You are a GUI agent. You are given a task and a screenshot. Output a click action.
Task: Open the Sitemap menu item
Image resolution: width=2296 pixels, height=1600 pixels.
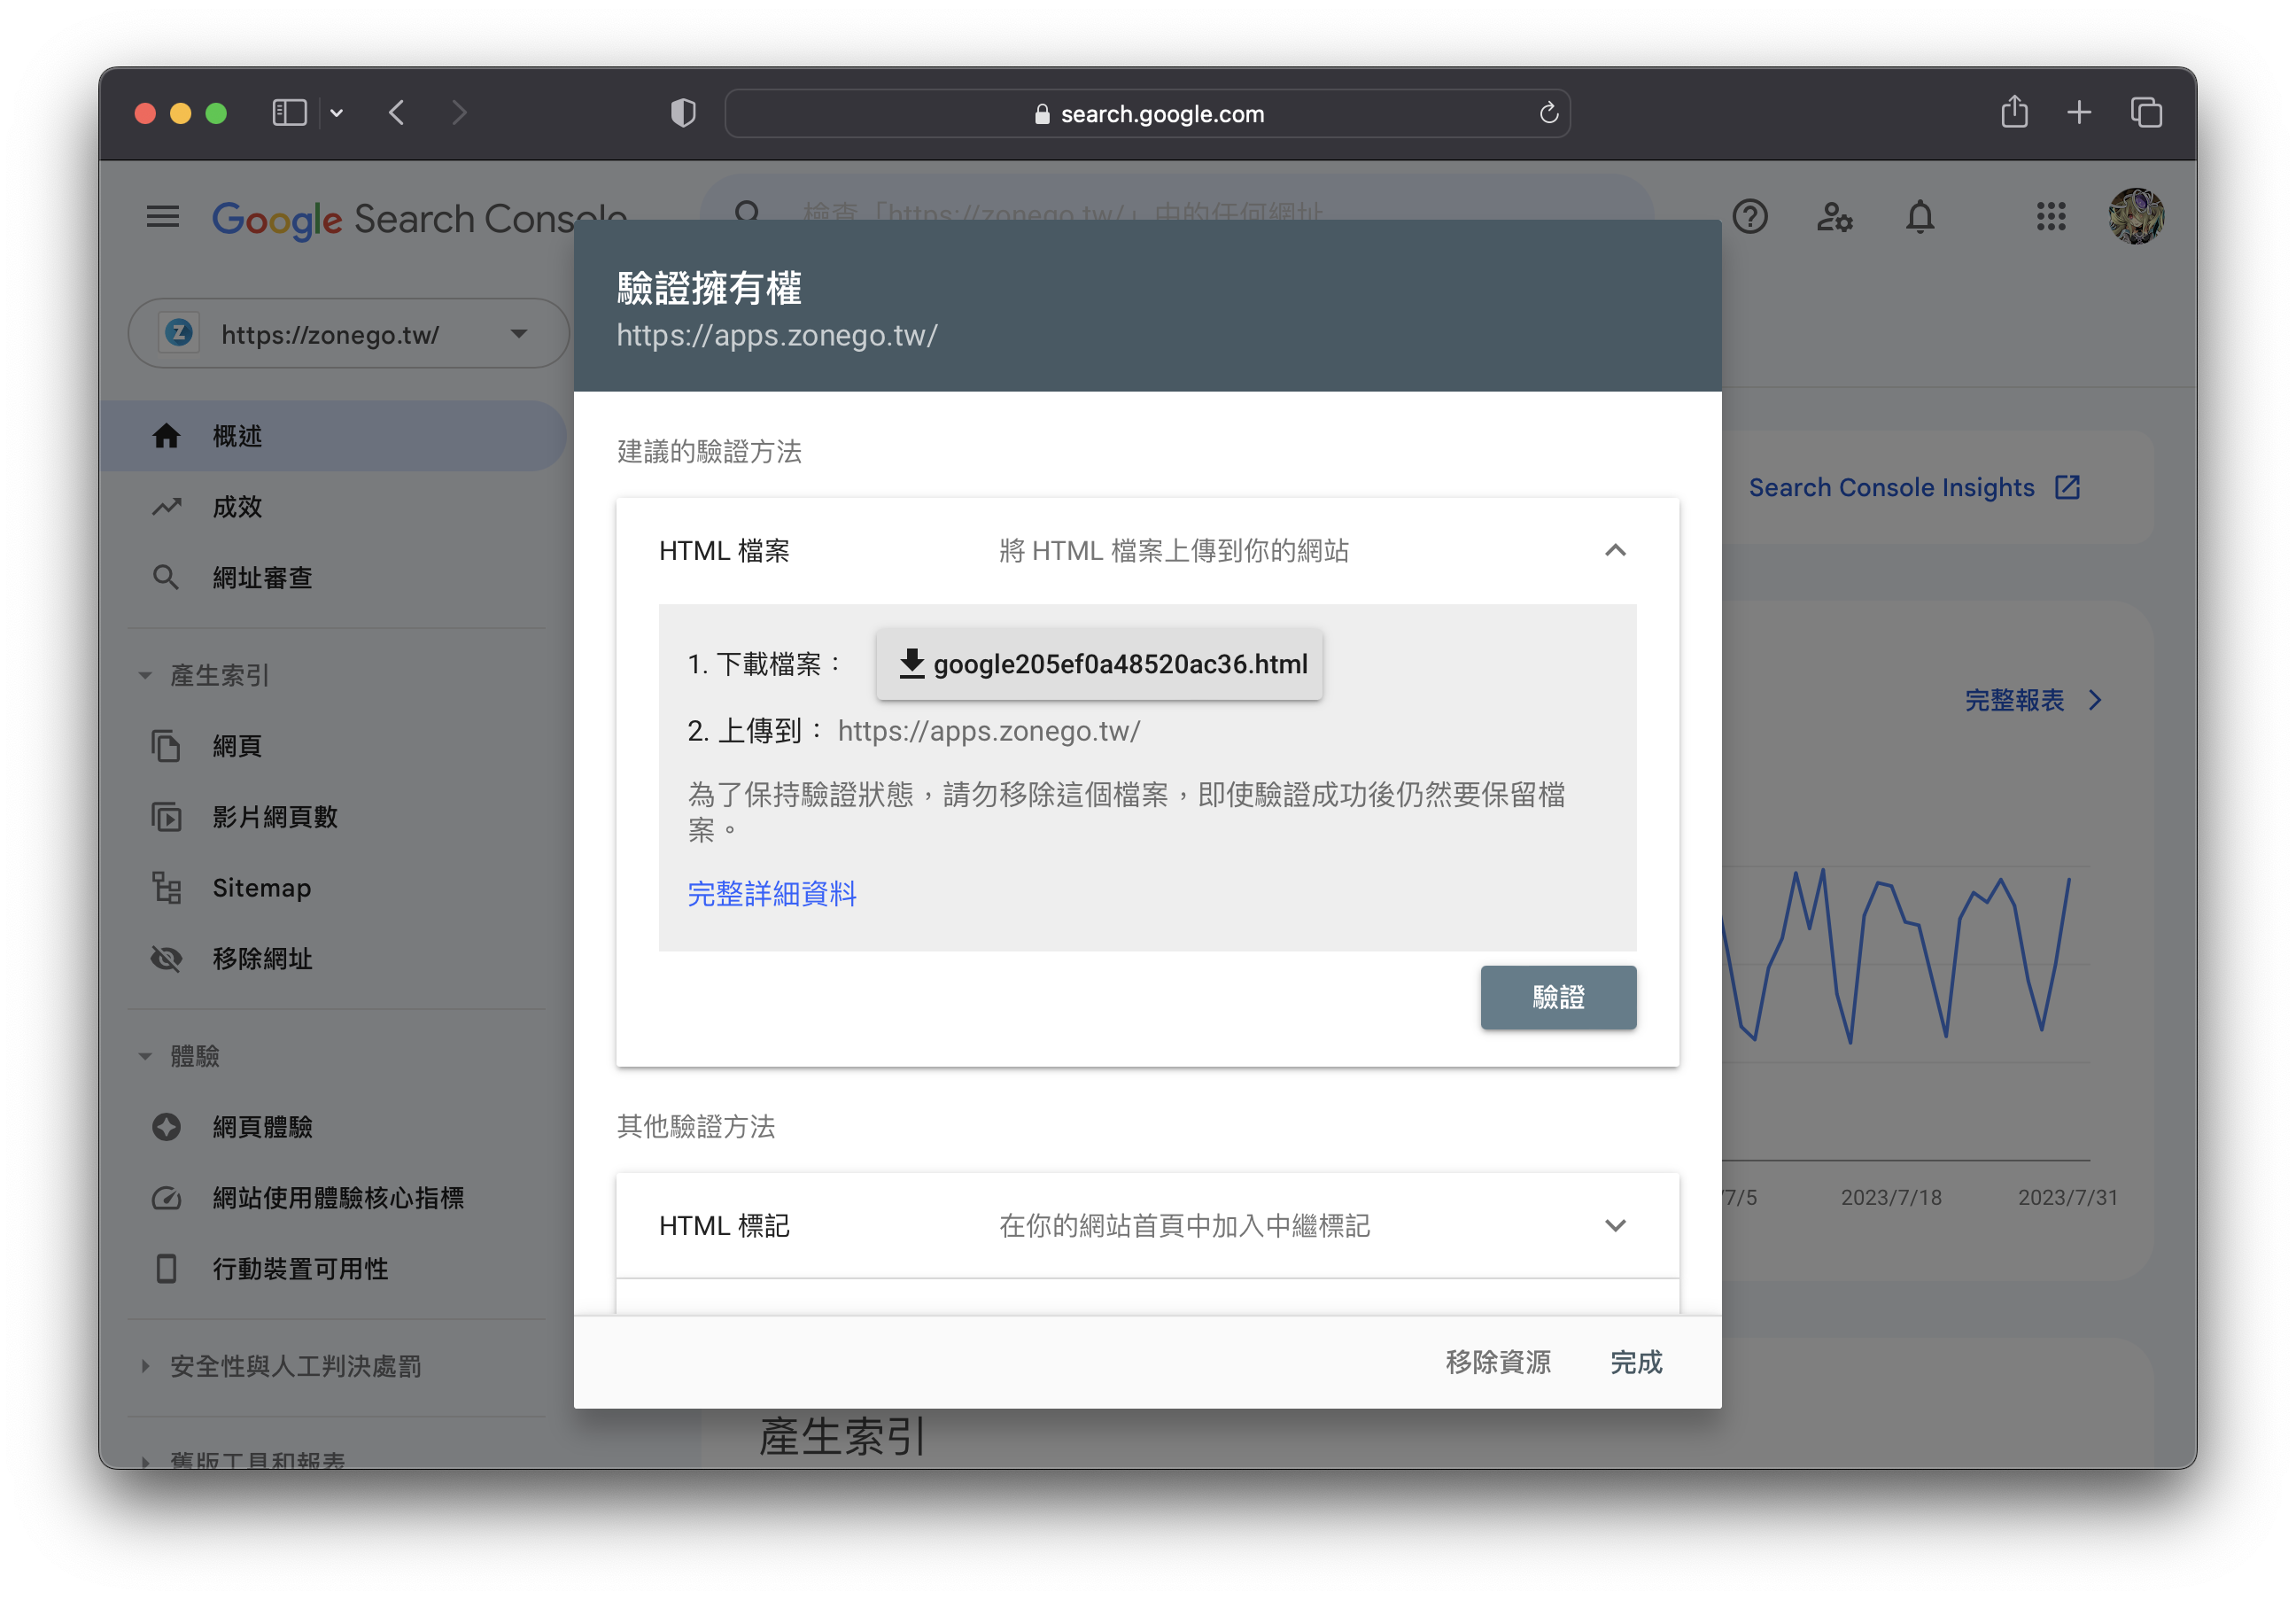(333, 888)
